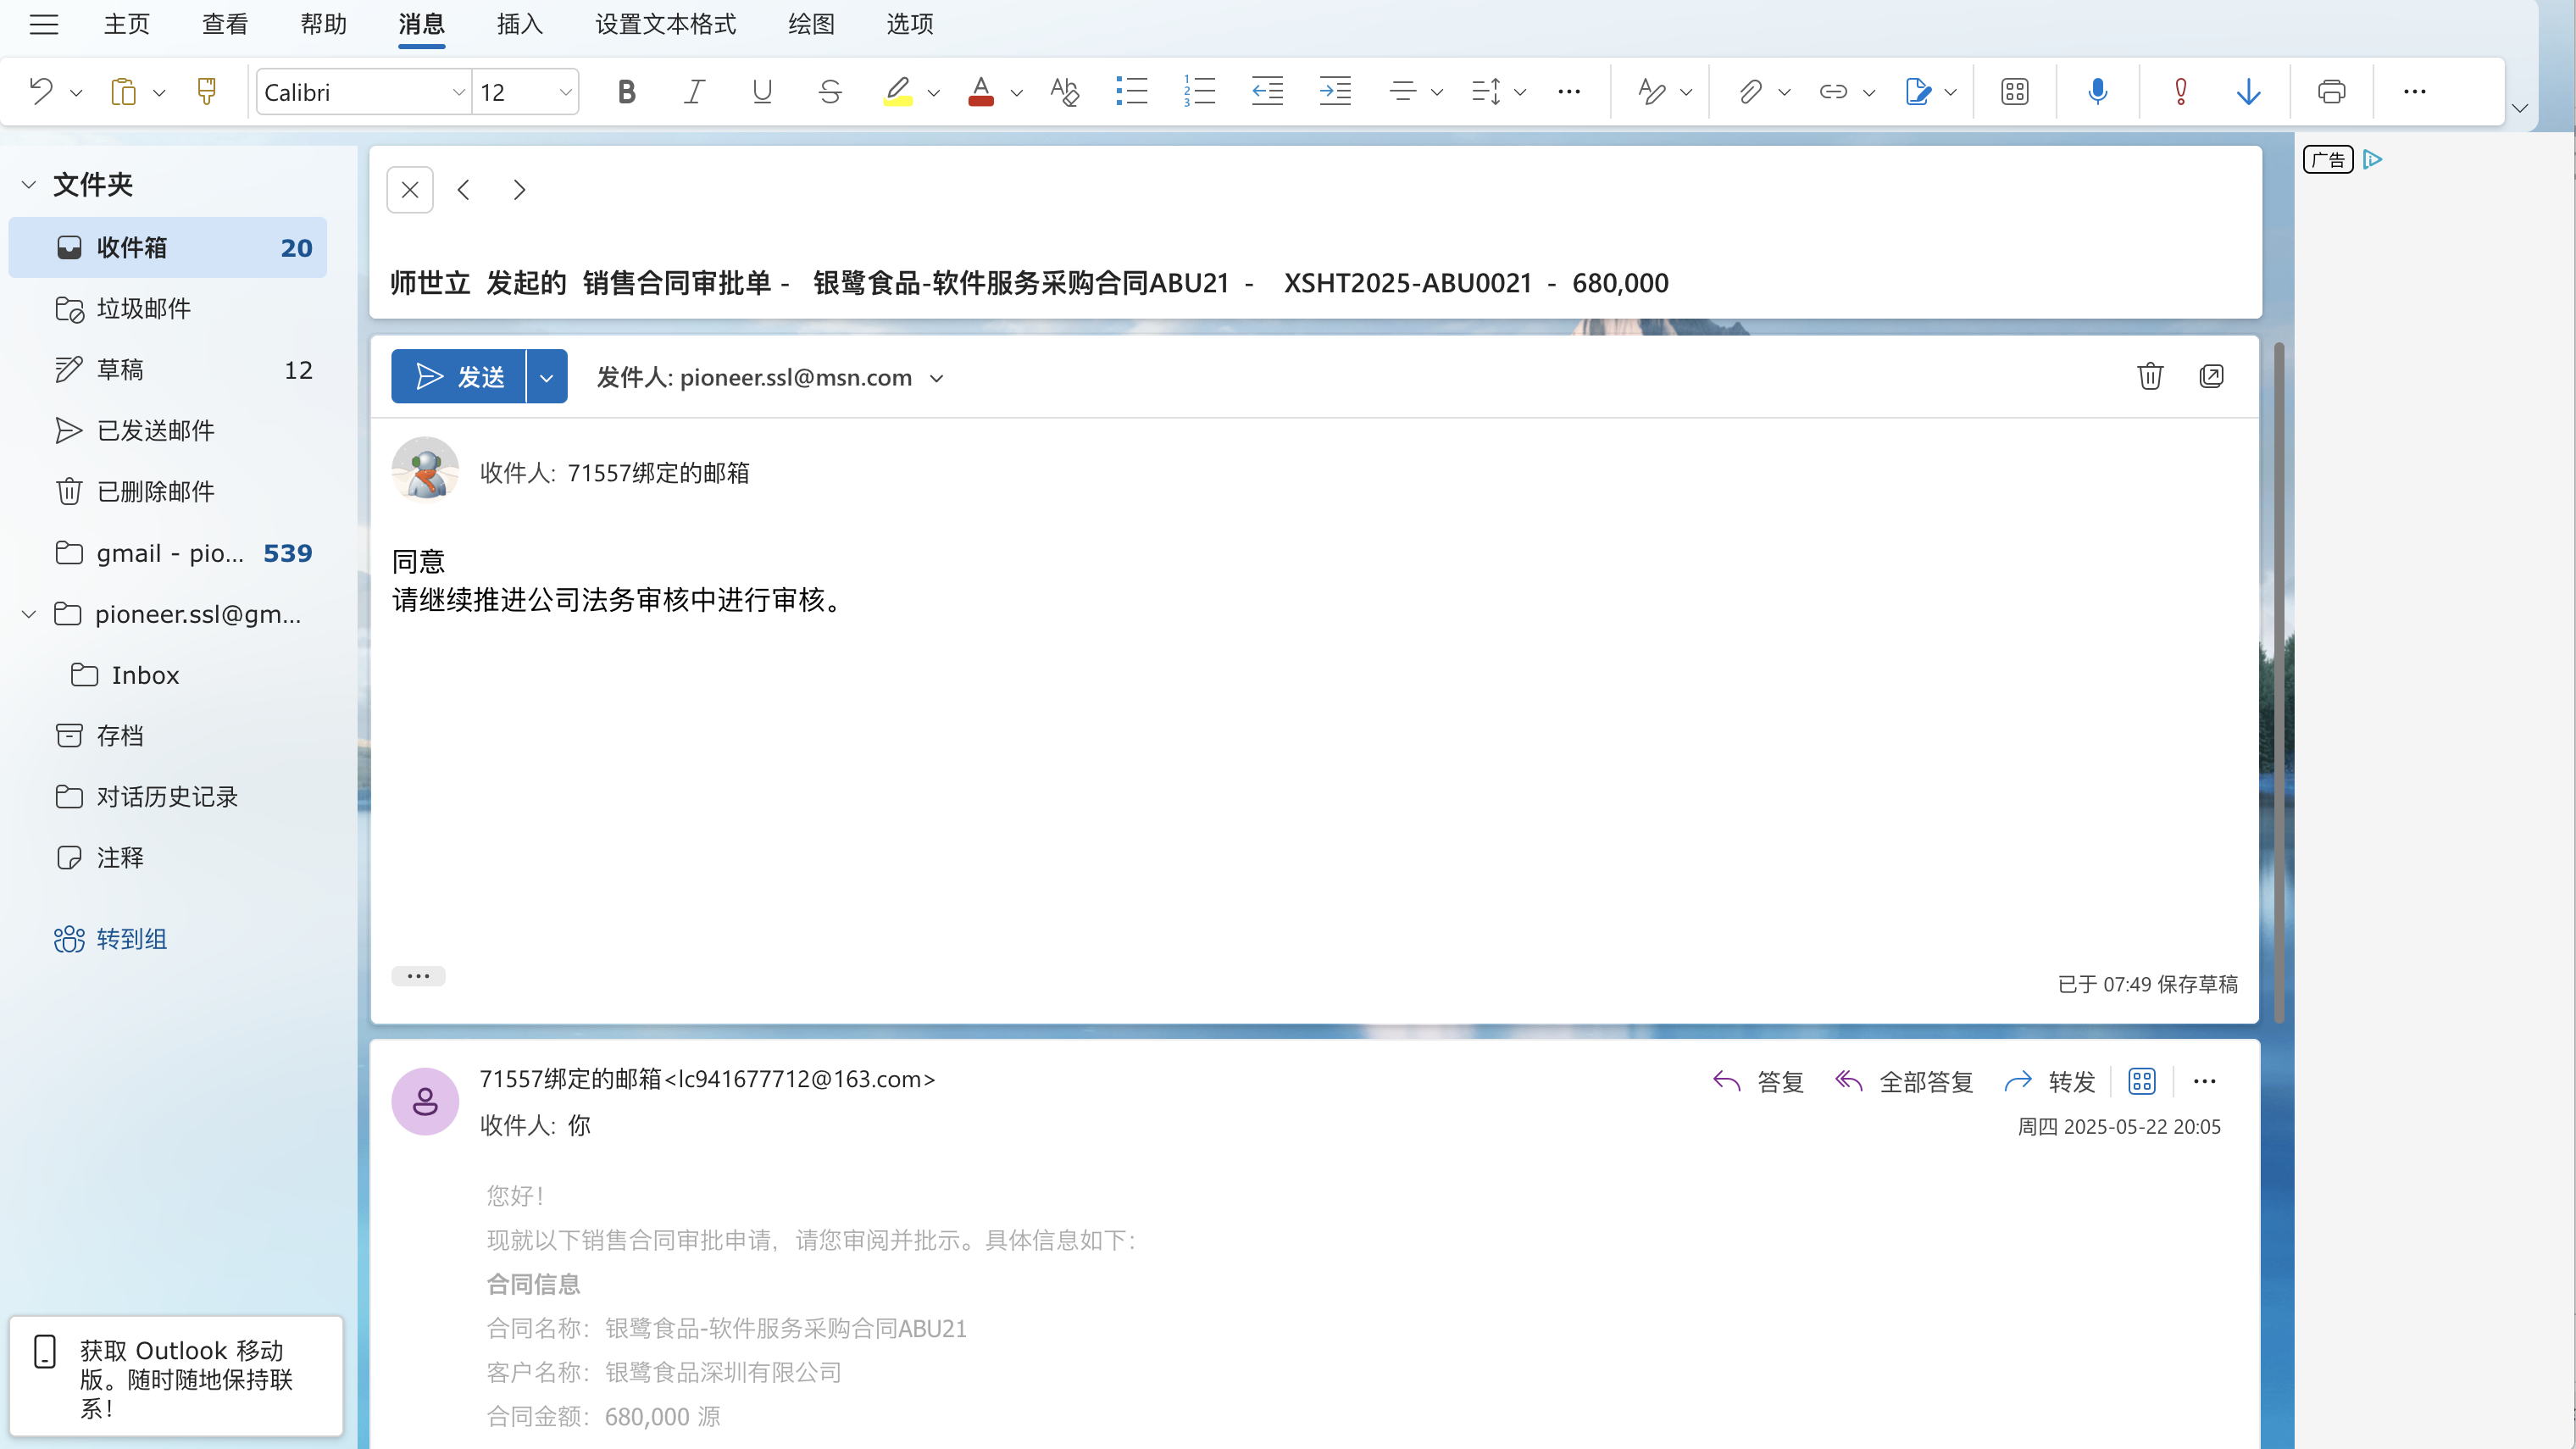The width and height of the screenshot is (2576, 1449).
Task: Open the 插入 tab
Action: (x=520, y=24)
